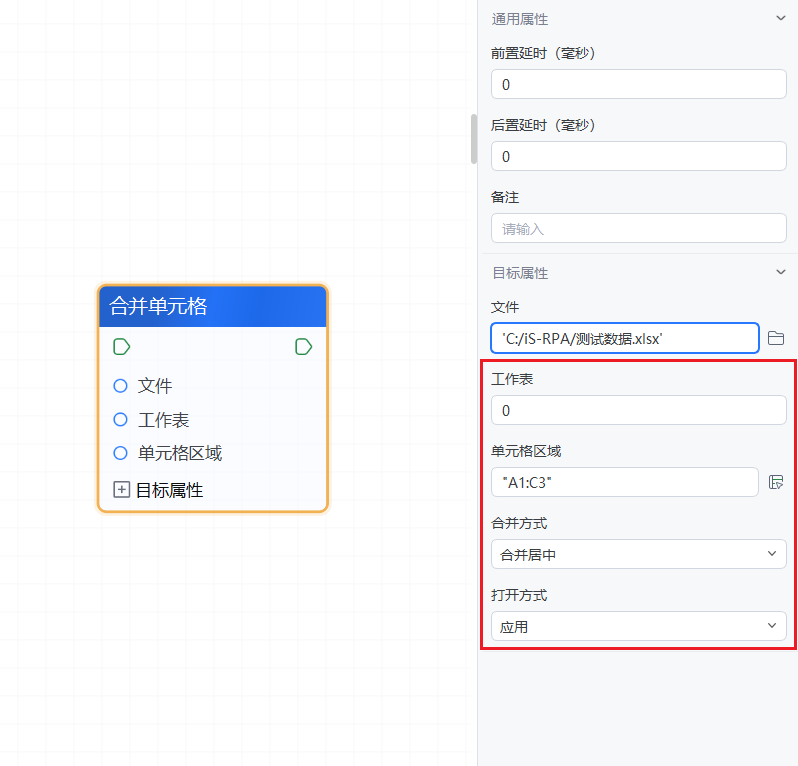Collapse the 通用属性 section
This screenshot has height=766, width=798.
(x=780, y=19)
